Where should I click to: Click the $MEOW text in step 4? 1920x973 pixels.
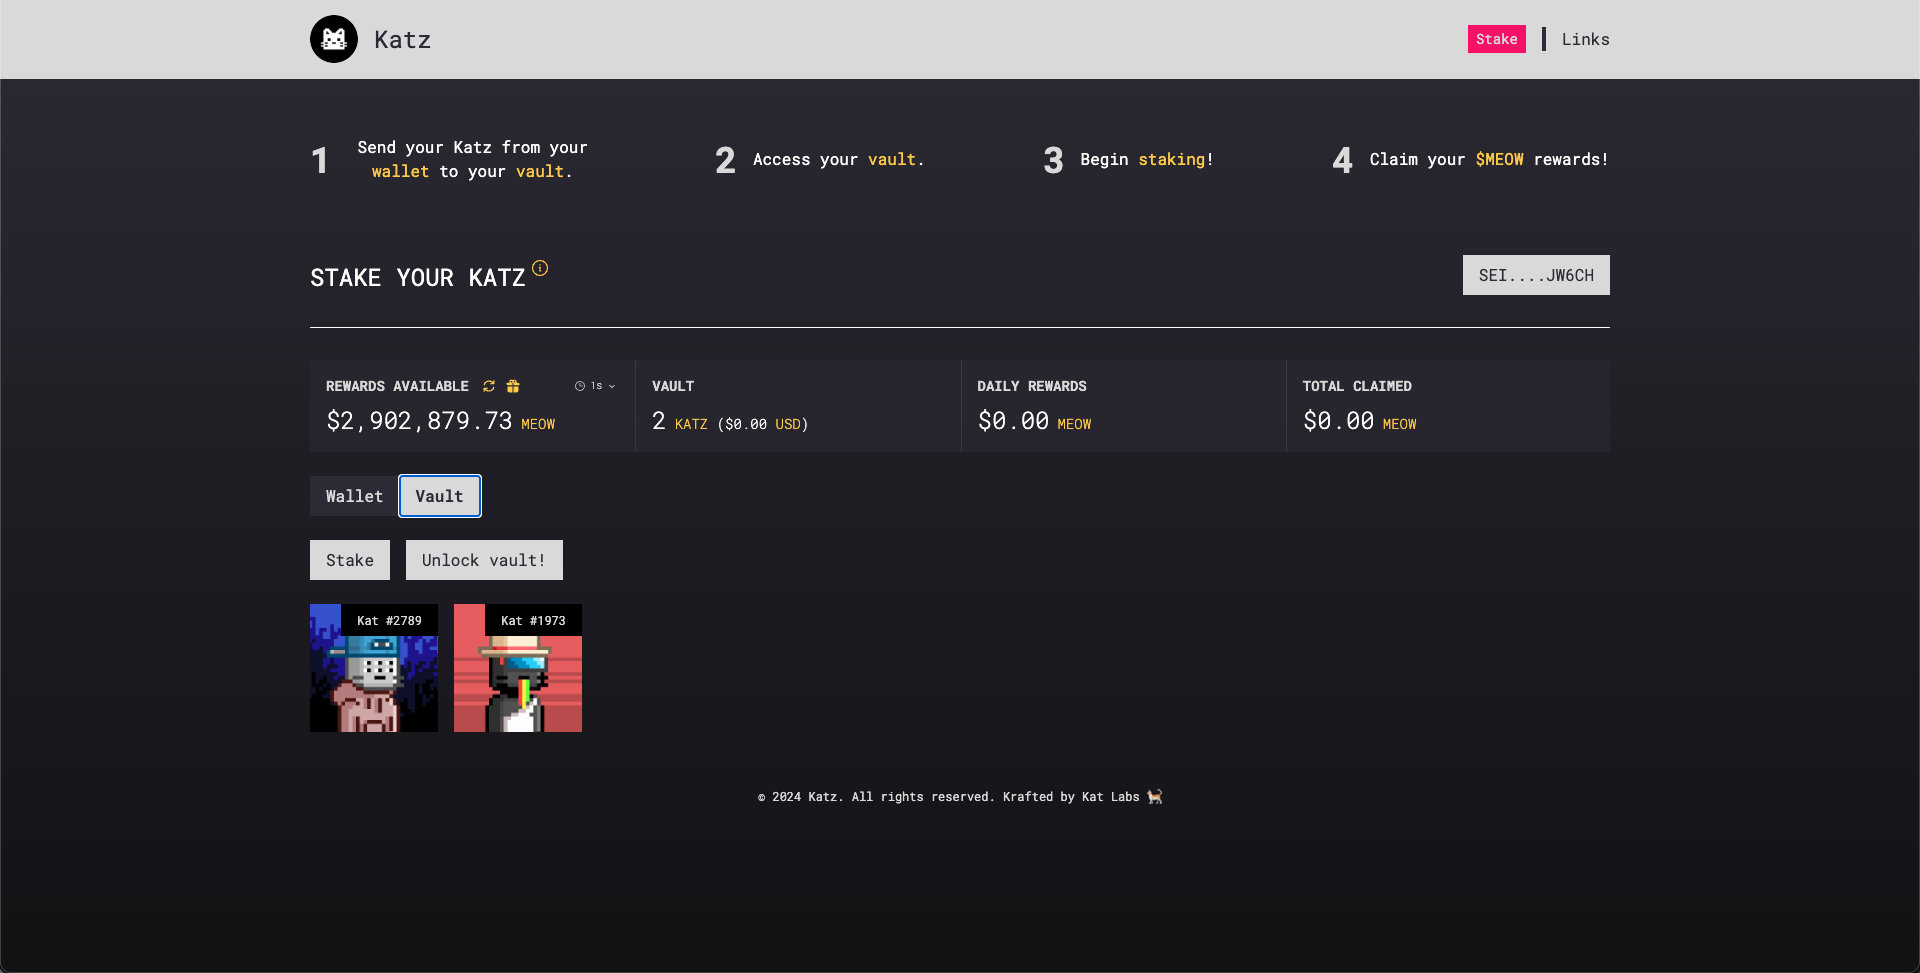click(x=1497, y=159)
